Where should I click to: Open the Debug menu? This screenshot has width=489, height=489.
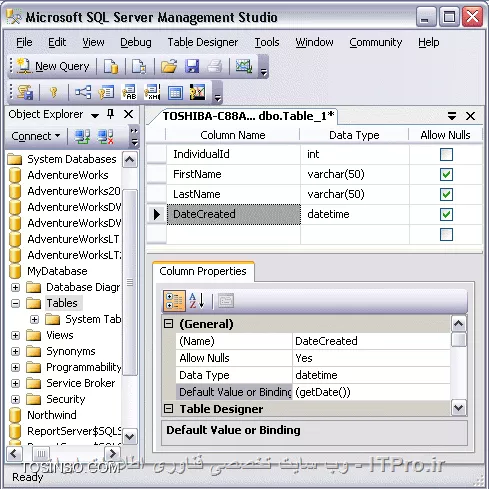pyautogui.click(x=136, y=42)
